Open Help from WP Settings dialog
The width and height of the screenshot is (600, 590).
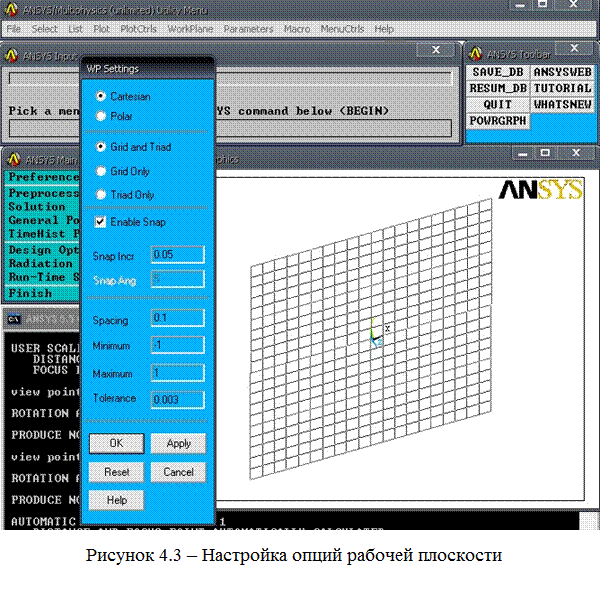(116, 500)
